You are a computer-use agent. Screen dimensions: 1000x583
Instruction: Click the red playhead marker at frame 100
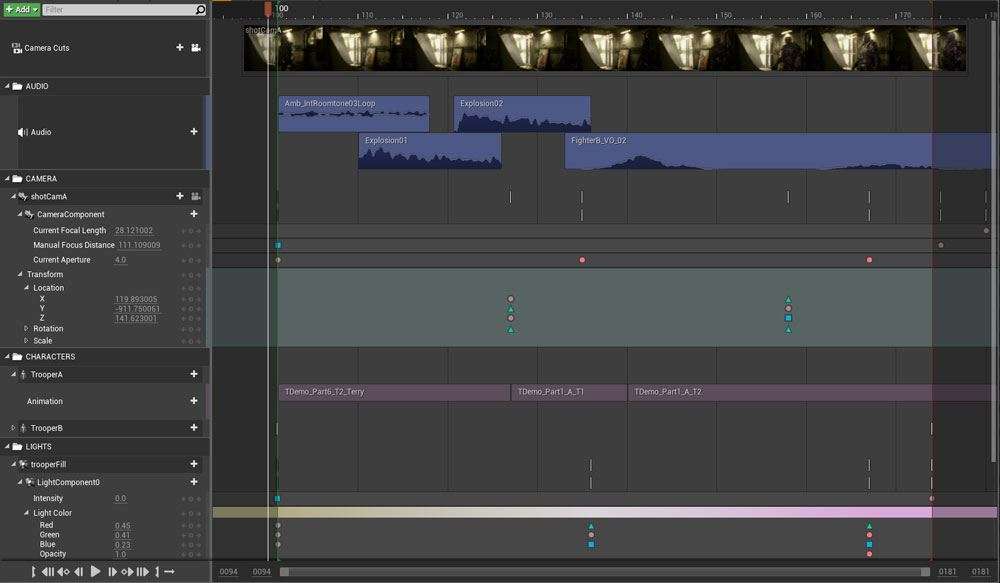[x=268, y=8]
